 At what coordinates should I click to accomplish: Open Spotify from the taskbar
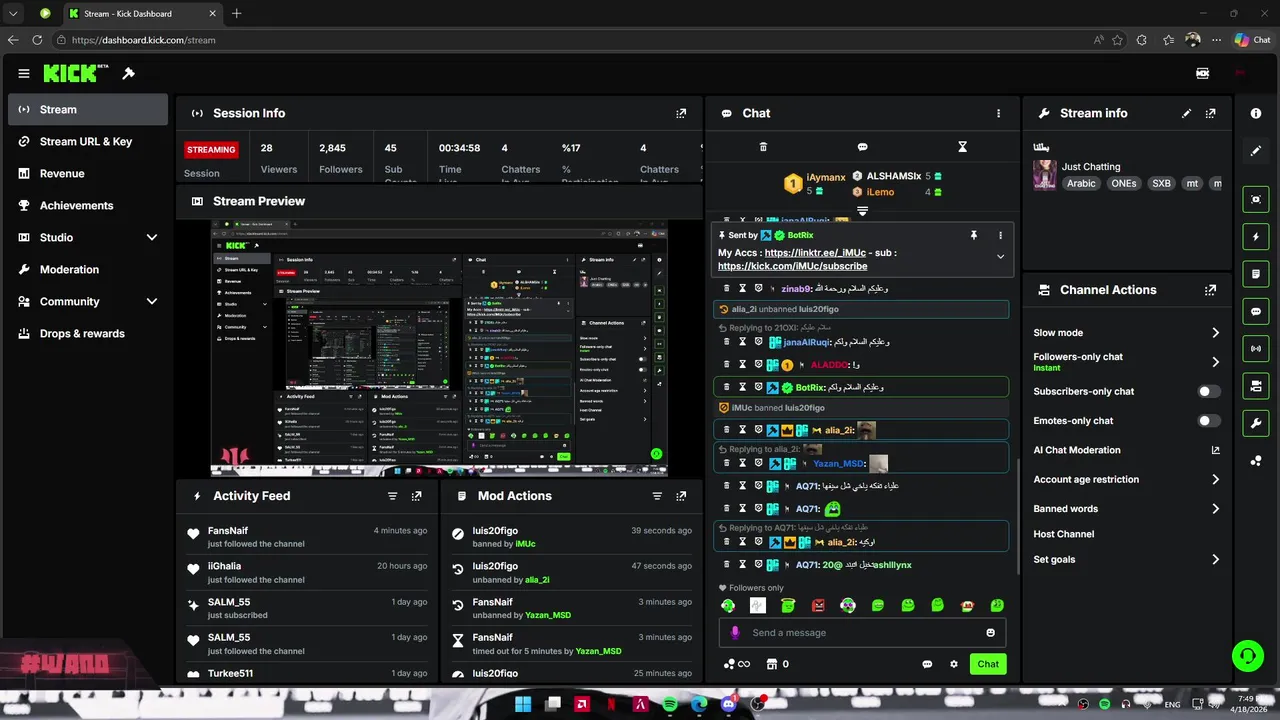pos(670,705)
